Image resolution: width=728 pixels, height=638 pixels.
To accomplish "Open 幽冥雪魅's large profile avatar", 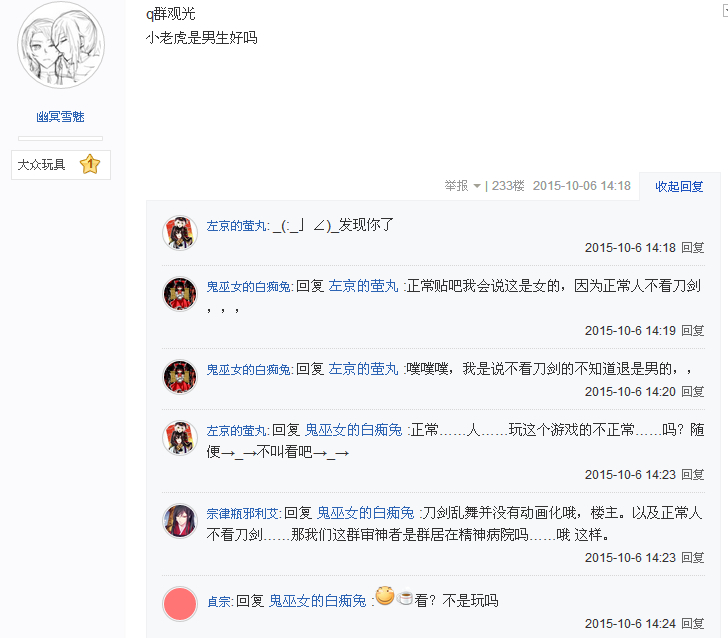I will [61, 47].
